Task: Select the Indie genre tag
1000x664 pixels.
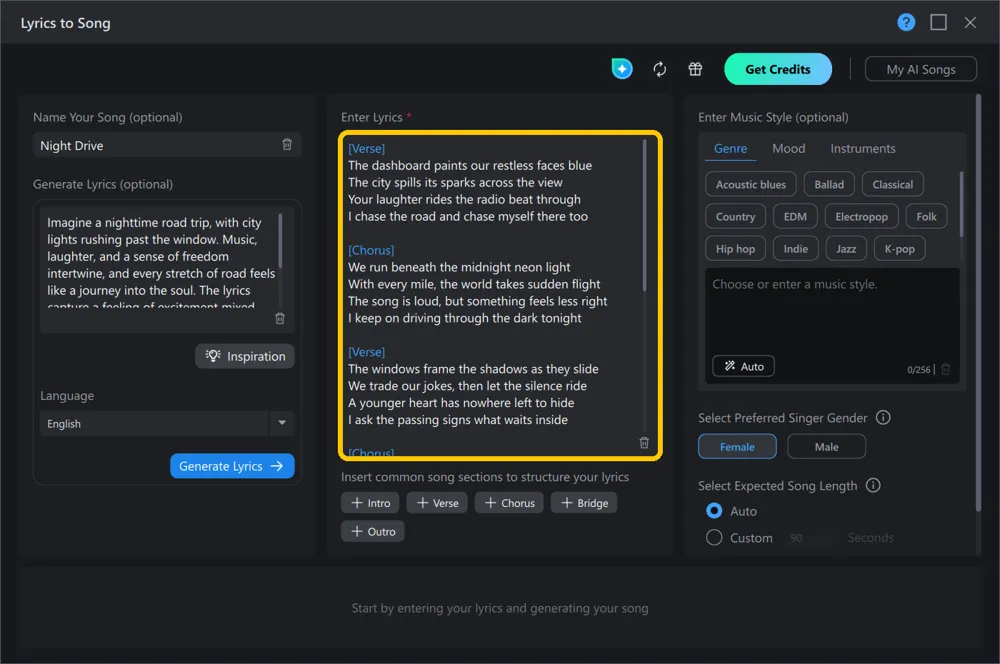Action: [x=795, y=249]
